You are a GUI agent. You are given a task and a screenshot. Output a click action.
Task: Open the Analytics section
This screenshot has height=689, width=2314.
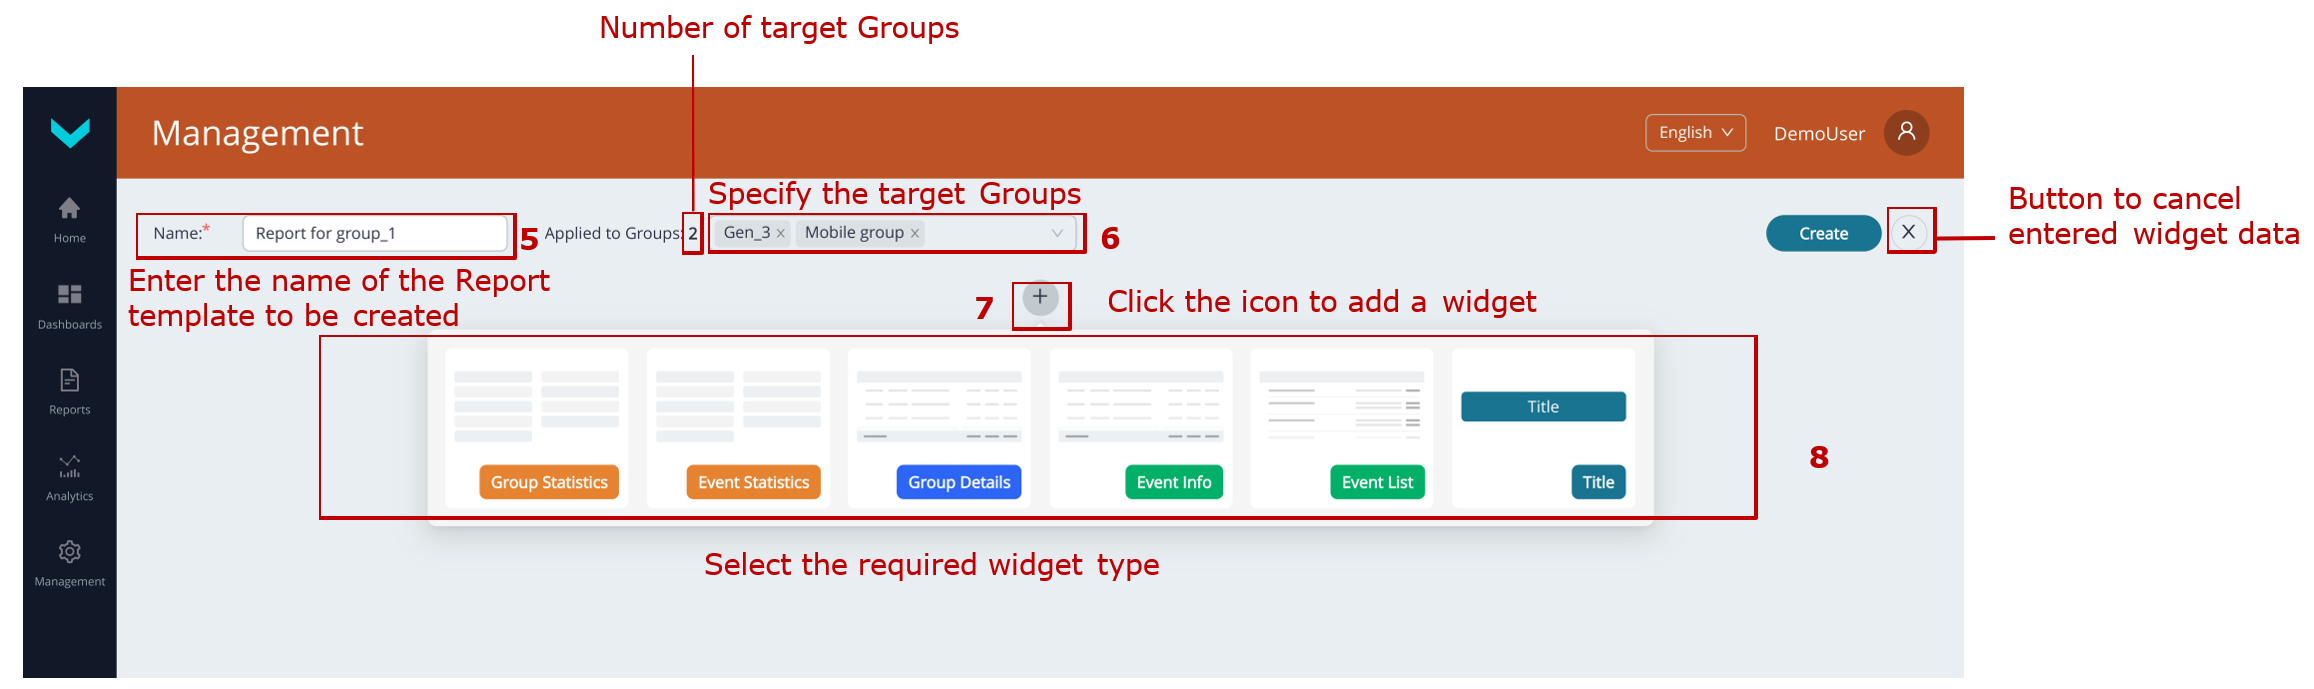click(69, 477)
